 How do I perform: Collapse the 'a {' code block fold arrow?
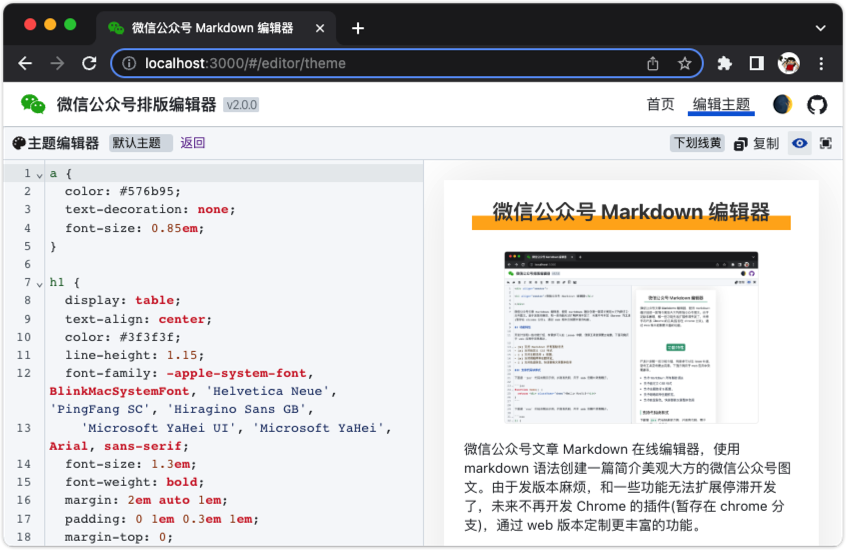point(39,175)
